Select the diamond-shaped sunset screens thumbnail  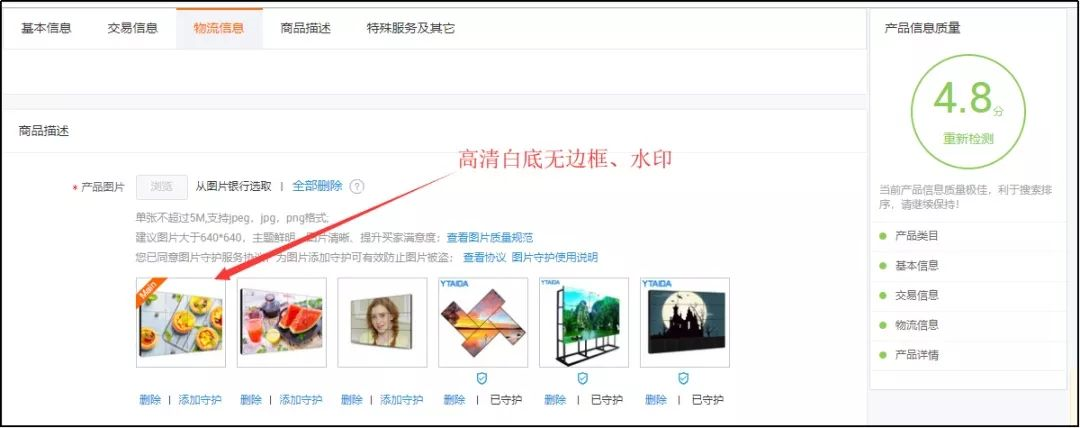point(483,323)
